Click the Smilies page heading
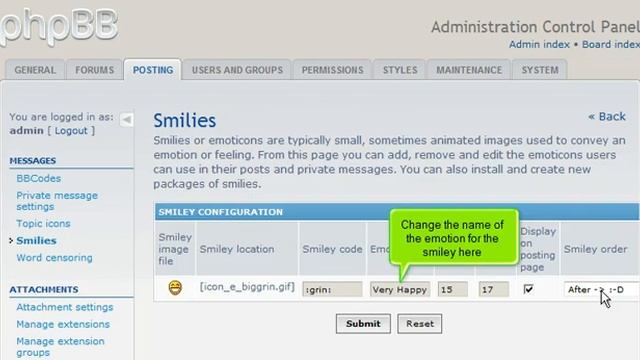This screenshot has width=640, height=360. [185, 120]
